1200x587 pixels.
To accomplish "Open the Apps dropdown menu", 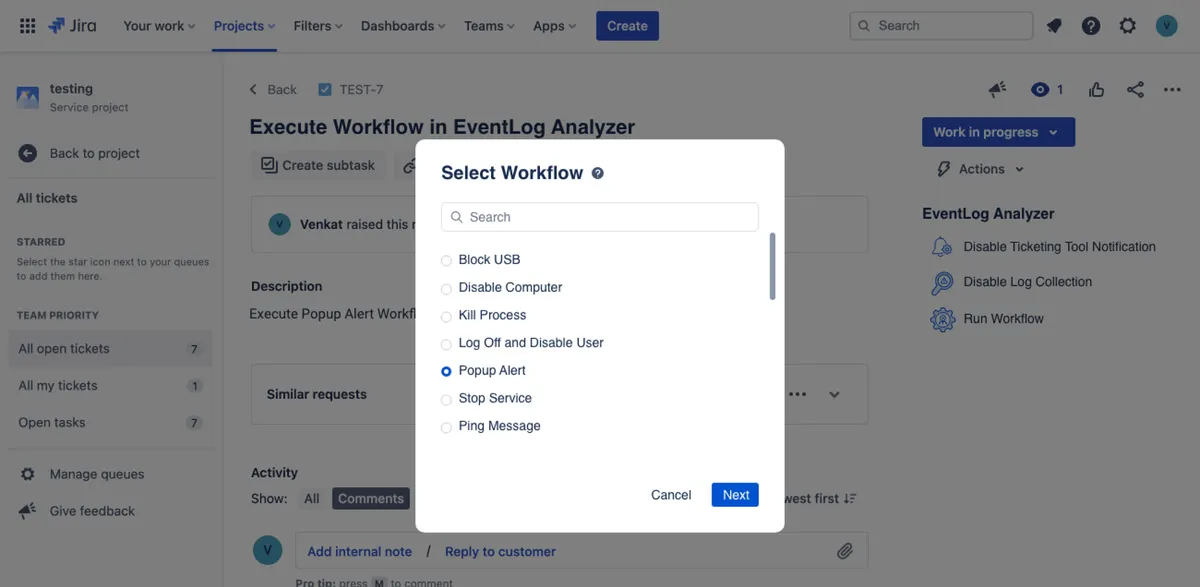I will (x=554, y=26).
